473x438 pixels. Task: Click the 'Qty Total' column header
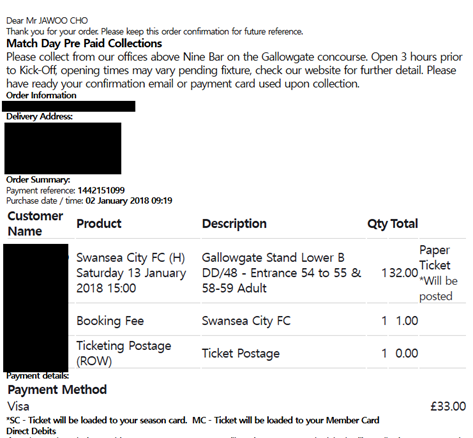coord(392,224)
